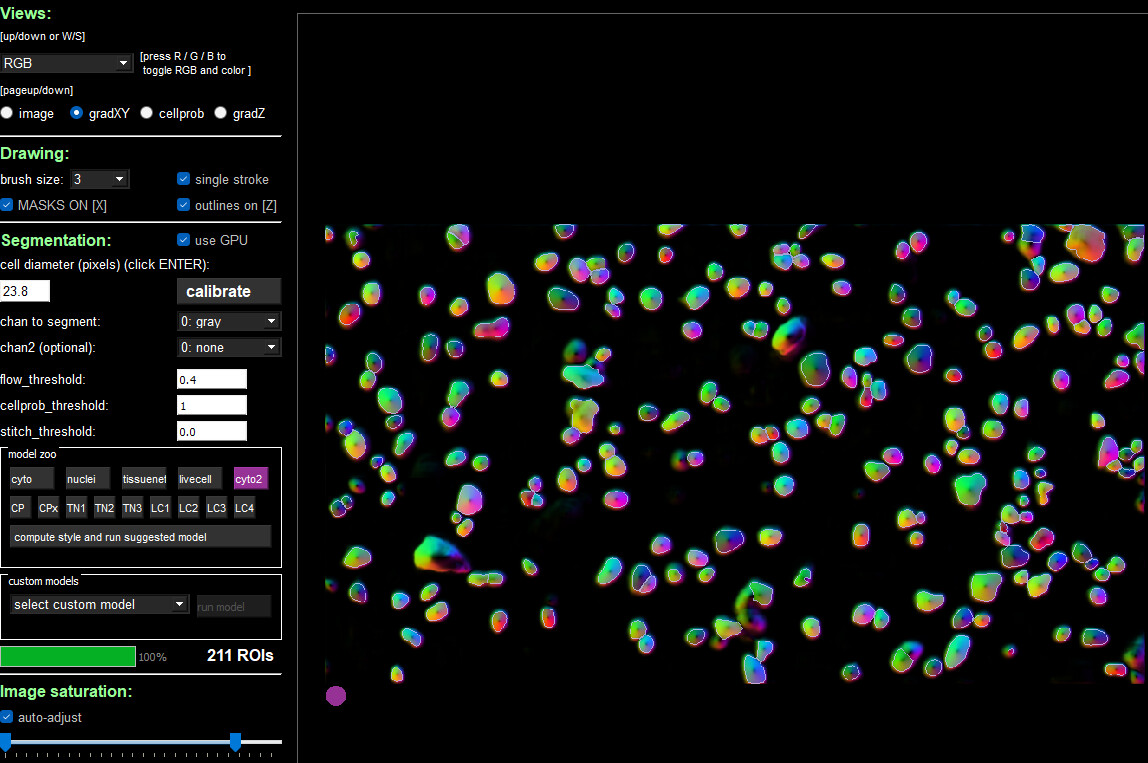Run the nuclei model from model zoo
Image resolution: width=1148 pixels, height=763 pixels.
click(87, 479)
